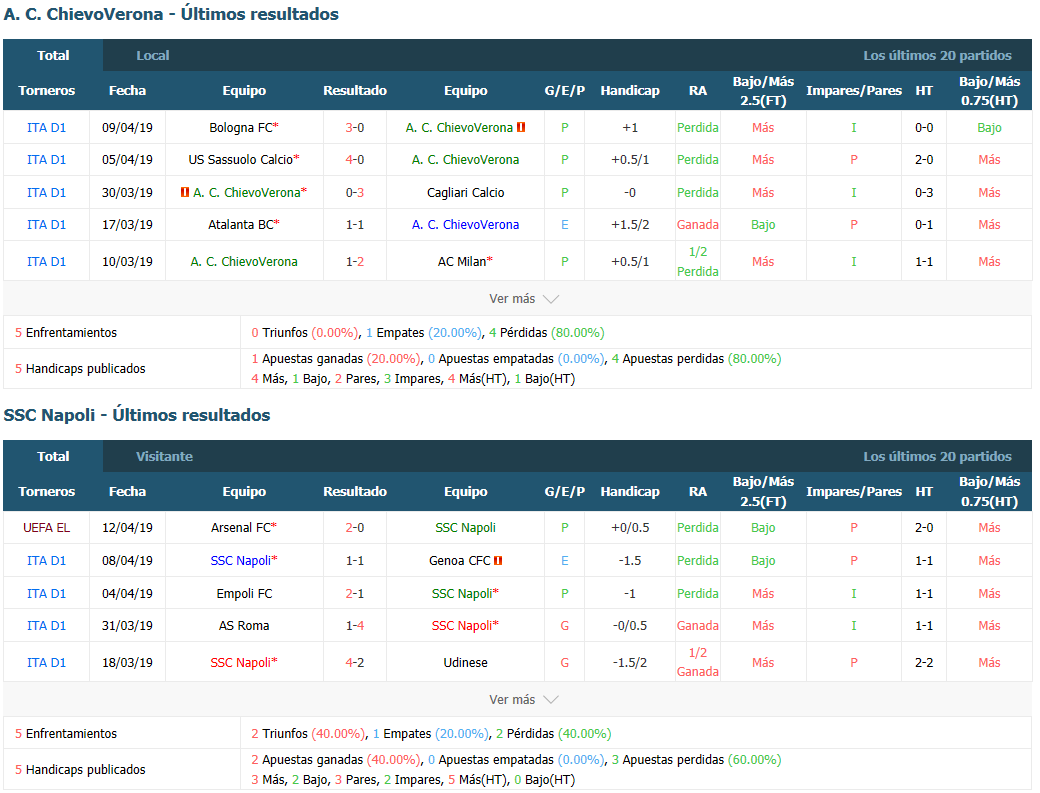Open Cagliari Calcio team page

[466, 192]
